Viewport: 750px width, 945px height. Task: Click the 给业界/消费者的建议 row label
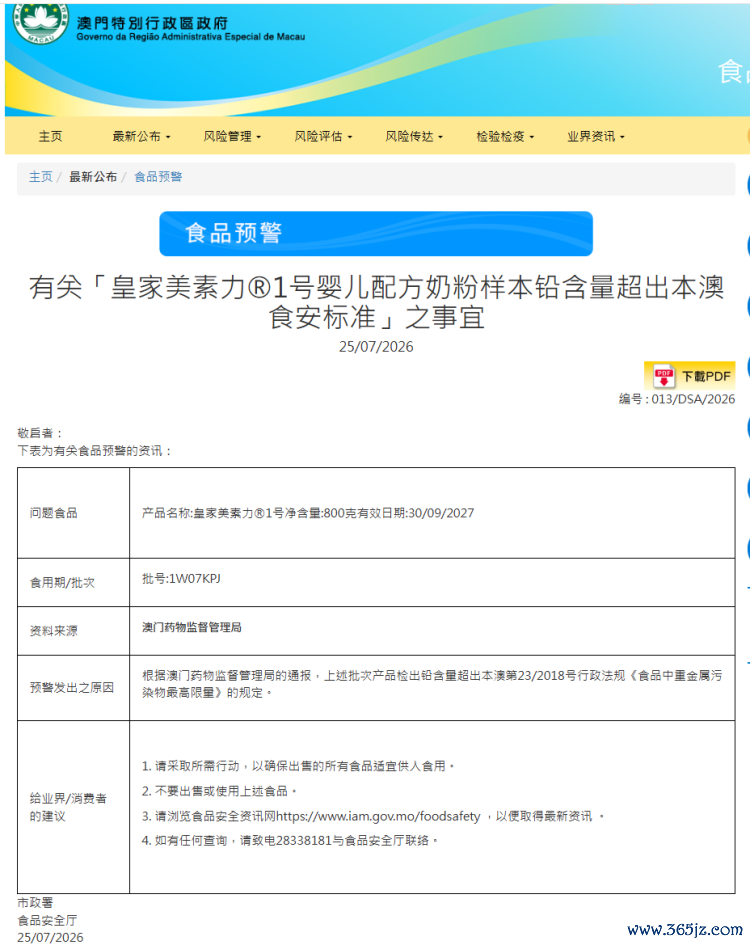68,807
